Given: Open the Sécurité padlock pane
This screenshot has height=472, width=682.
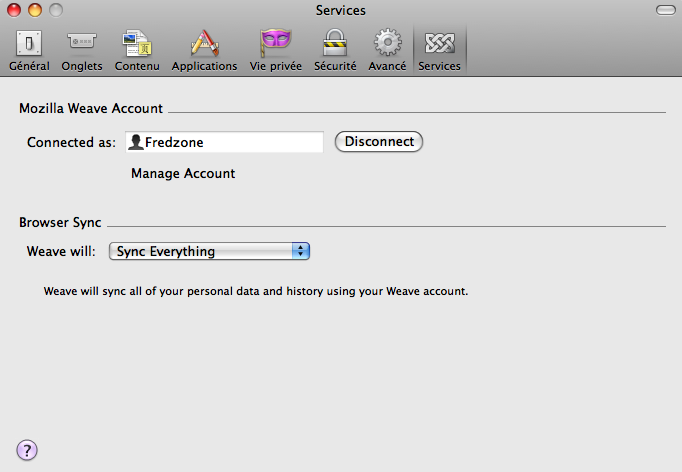Looking at the screenshot, I should pyautogui.click(x=335, y=50).
